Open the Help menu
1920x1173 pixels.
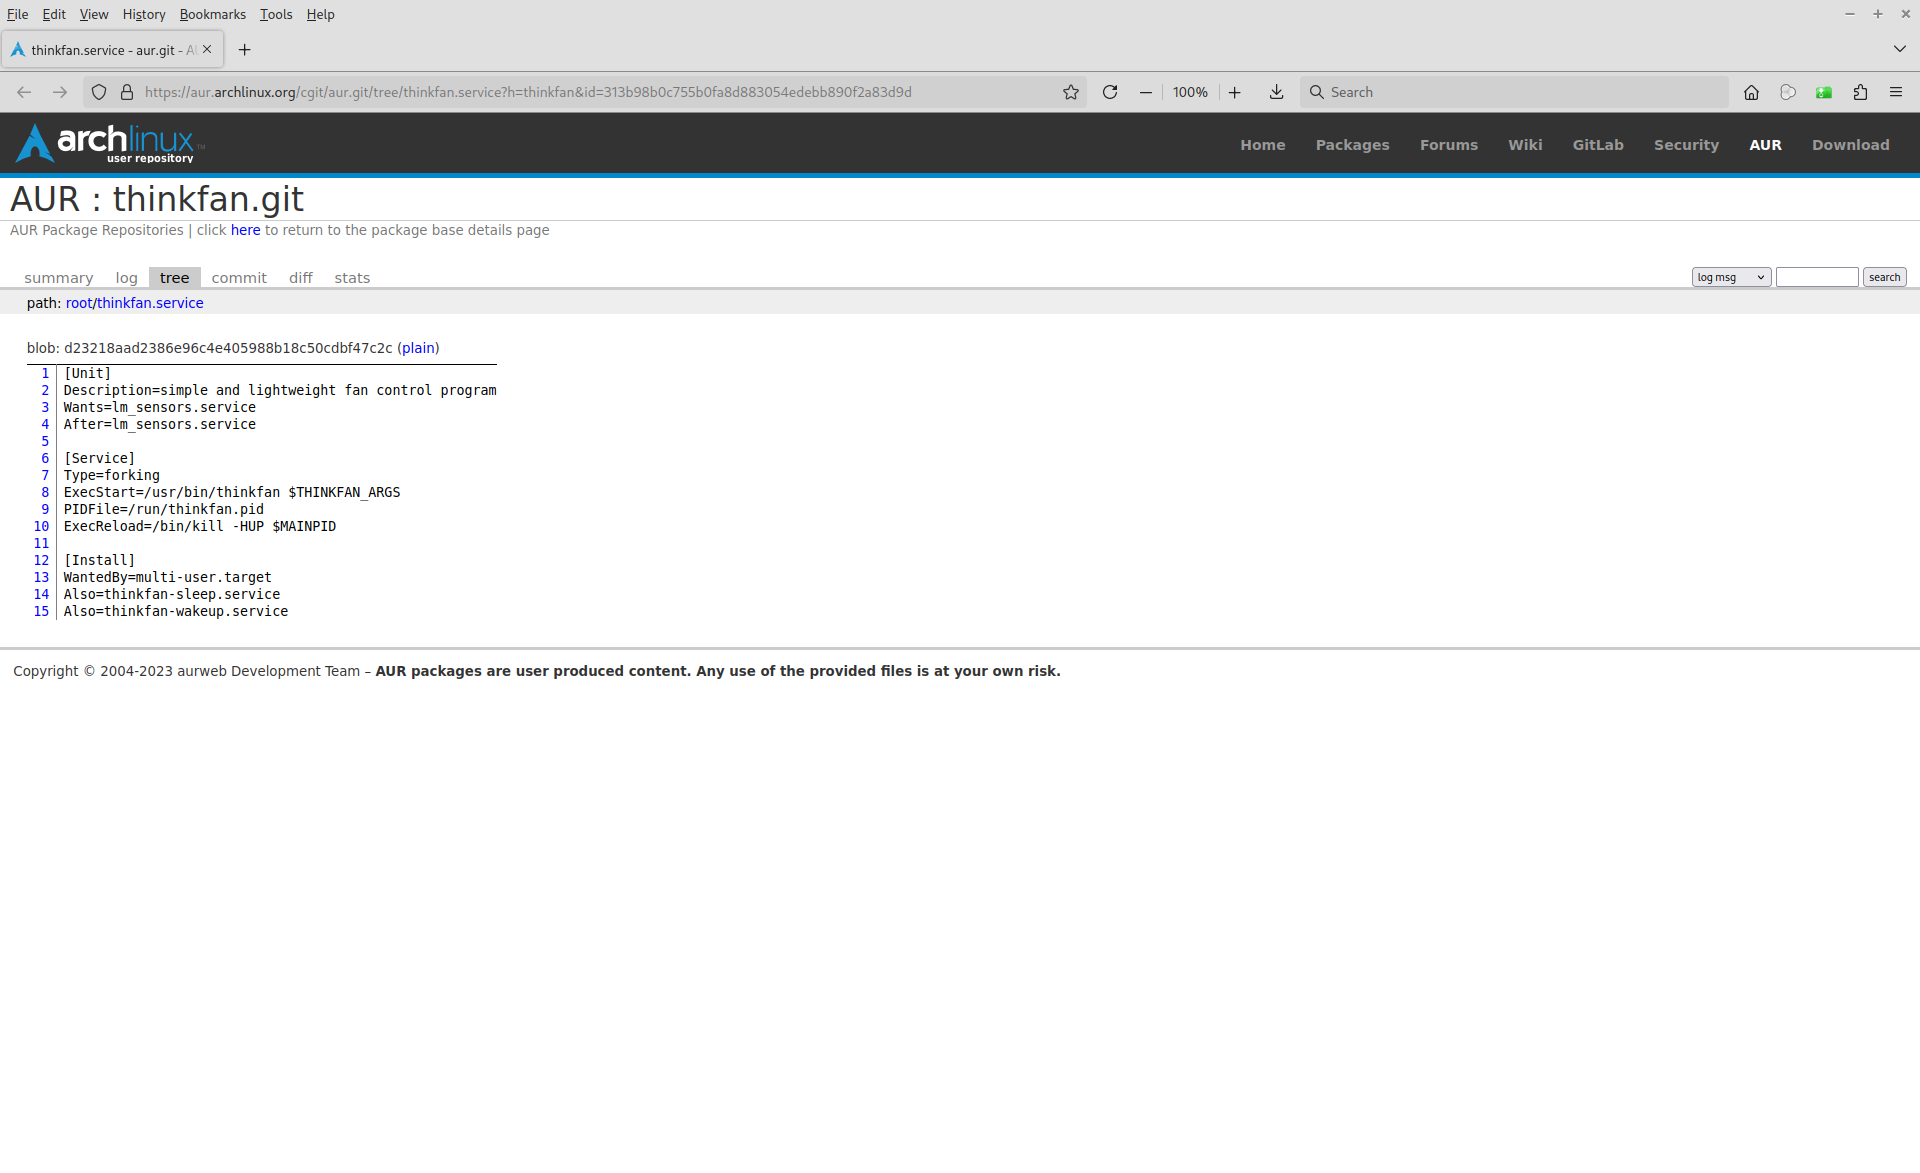(320, 14)
